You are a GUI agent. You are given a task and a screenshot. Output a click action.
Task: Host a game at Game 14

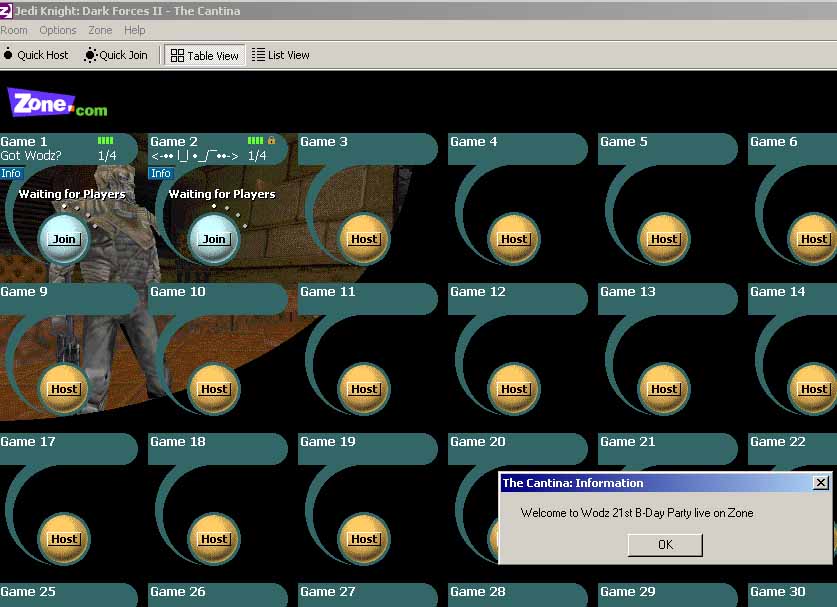814,389
